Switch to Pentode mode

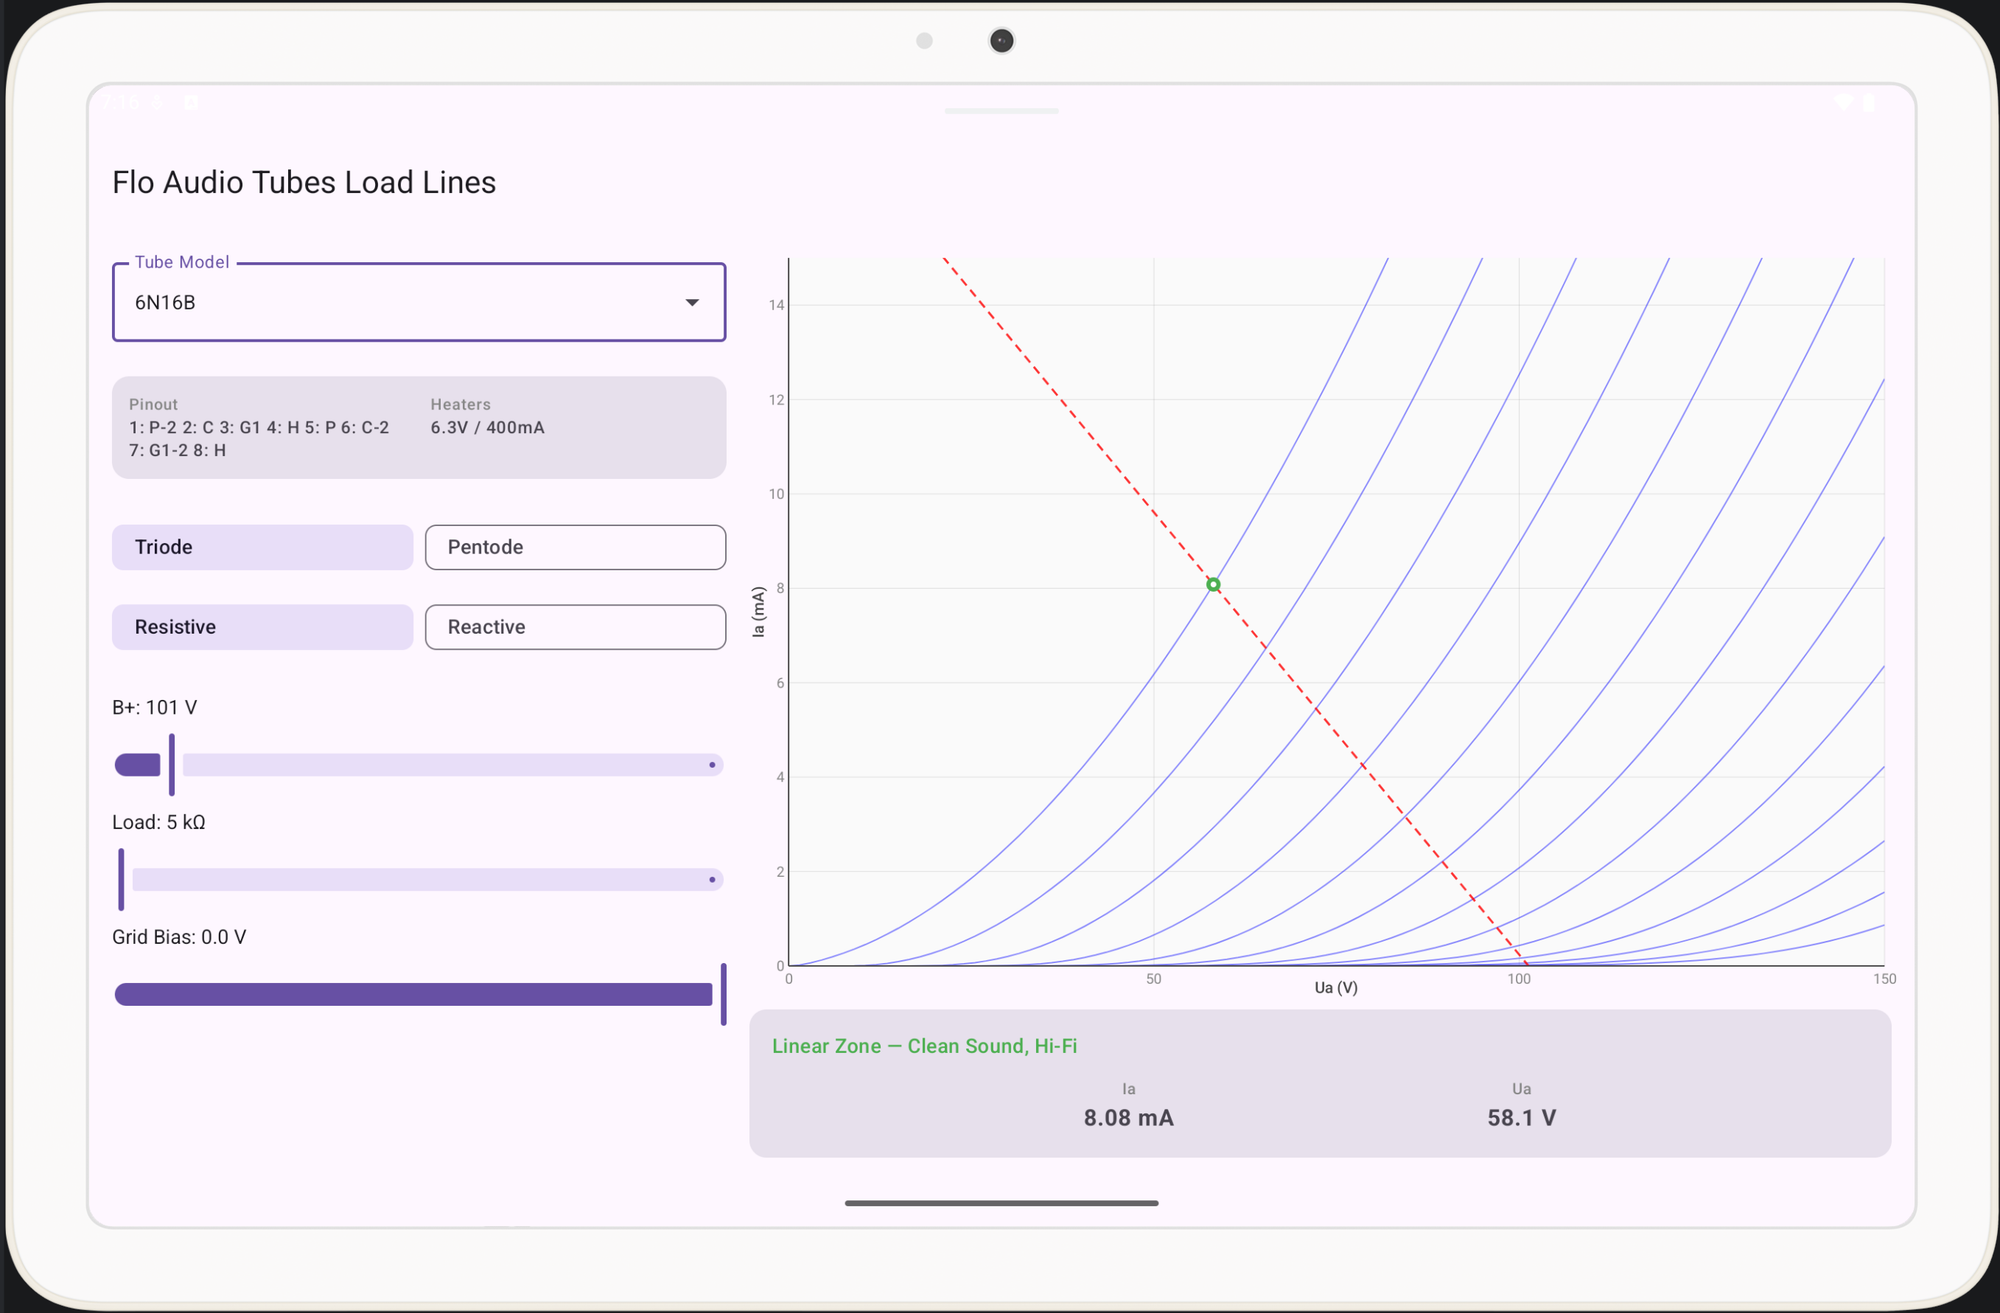click(x=575, y=547)
